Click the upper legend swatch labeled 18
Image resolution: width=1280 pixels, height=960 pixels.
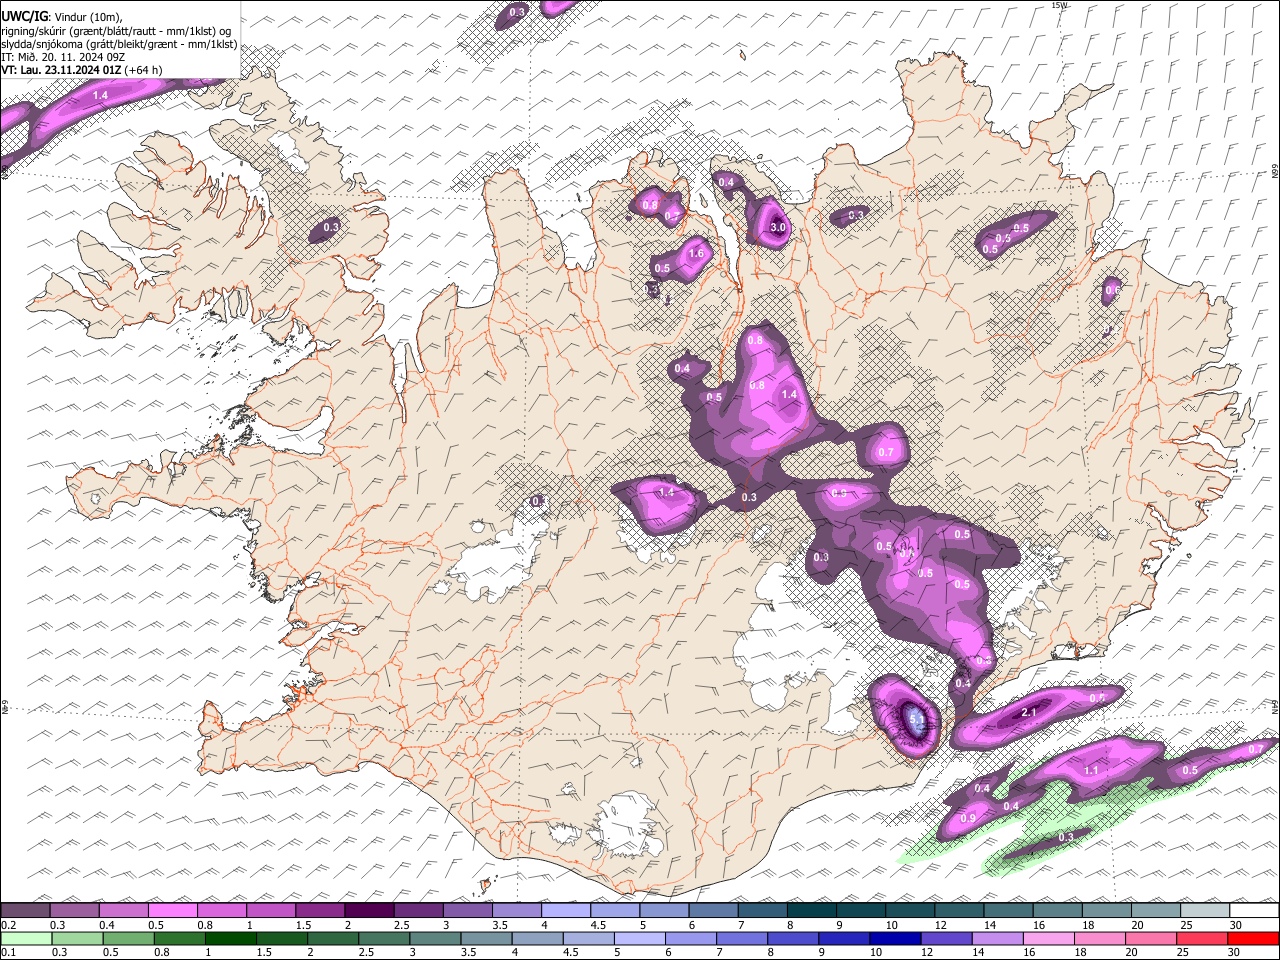[1105, 910]
